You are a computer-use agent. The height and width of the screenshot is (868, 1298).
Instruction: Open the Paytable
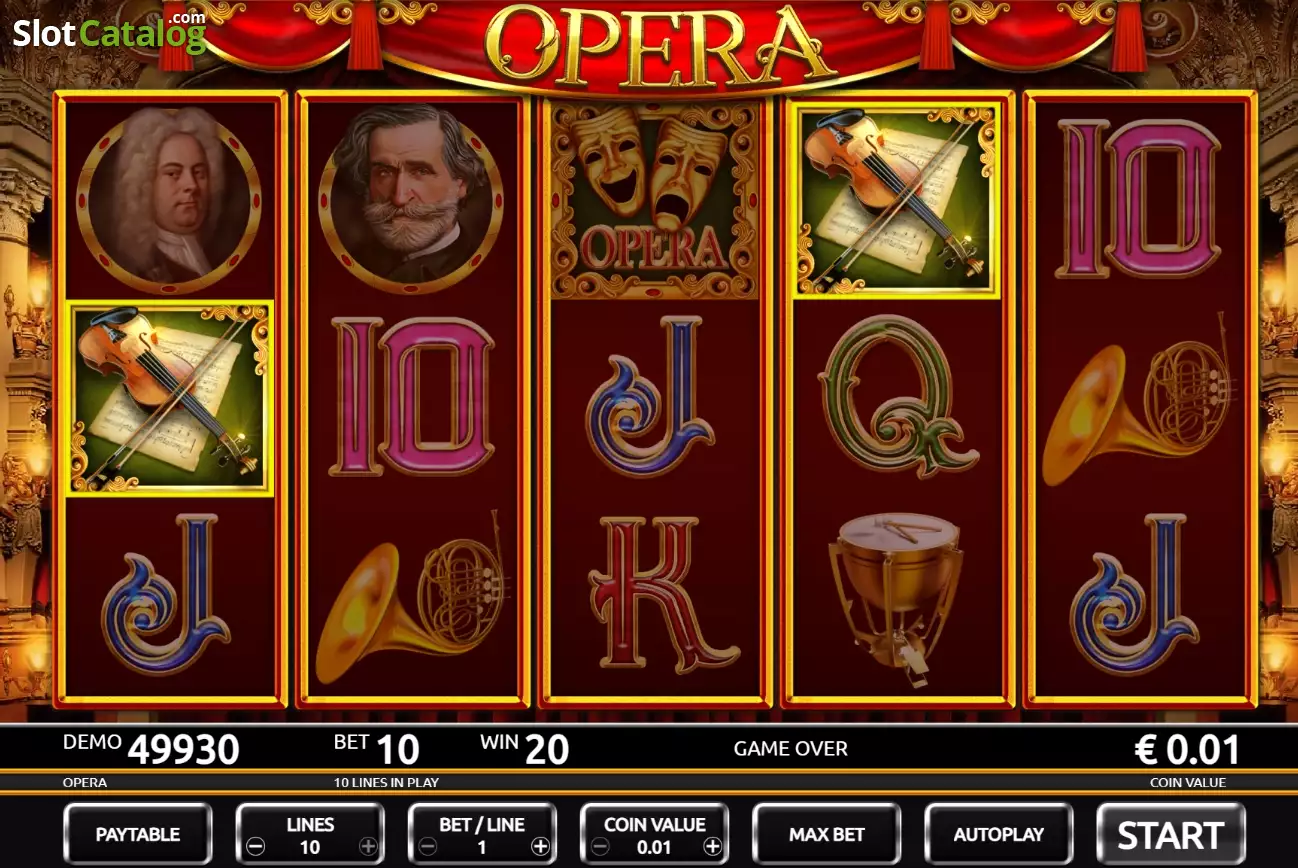click(x=138, y=834)
